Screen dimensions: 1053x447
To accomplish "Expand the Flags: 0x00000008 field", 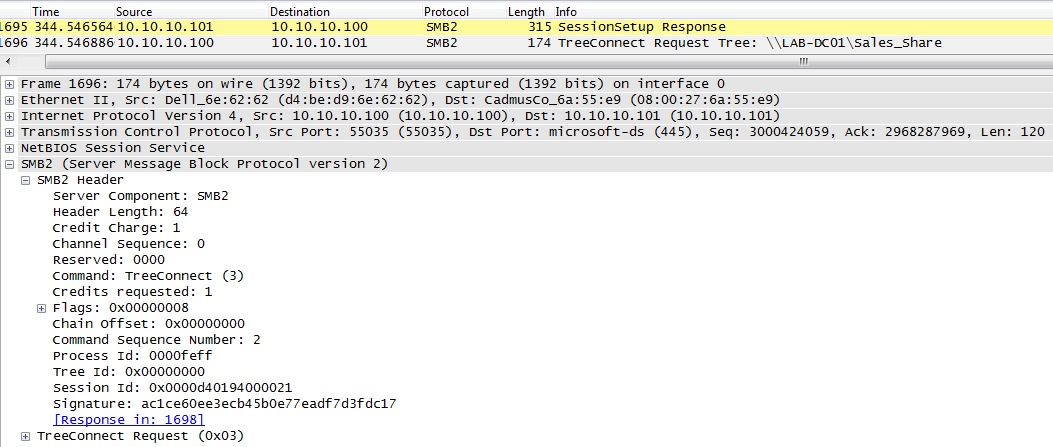I will (x=42, y=308).
